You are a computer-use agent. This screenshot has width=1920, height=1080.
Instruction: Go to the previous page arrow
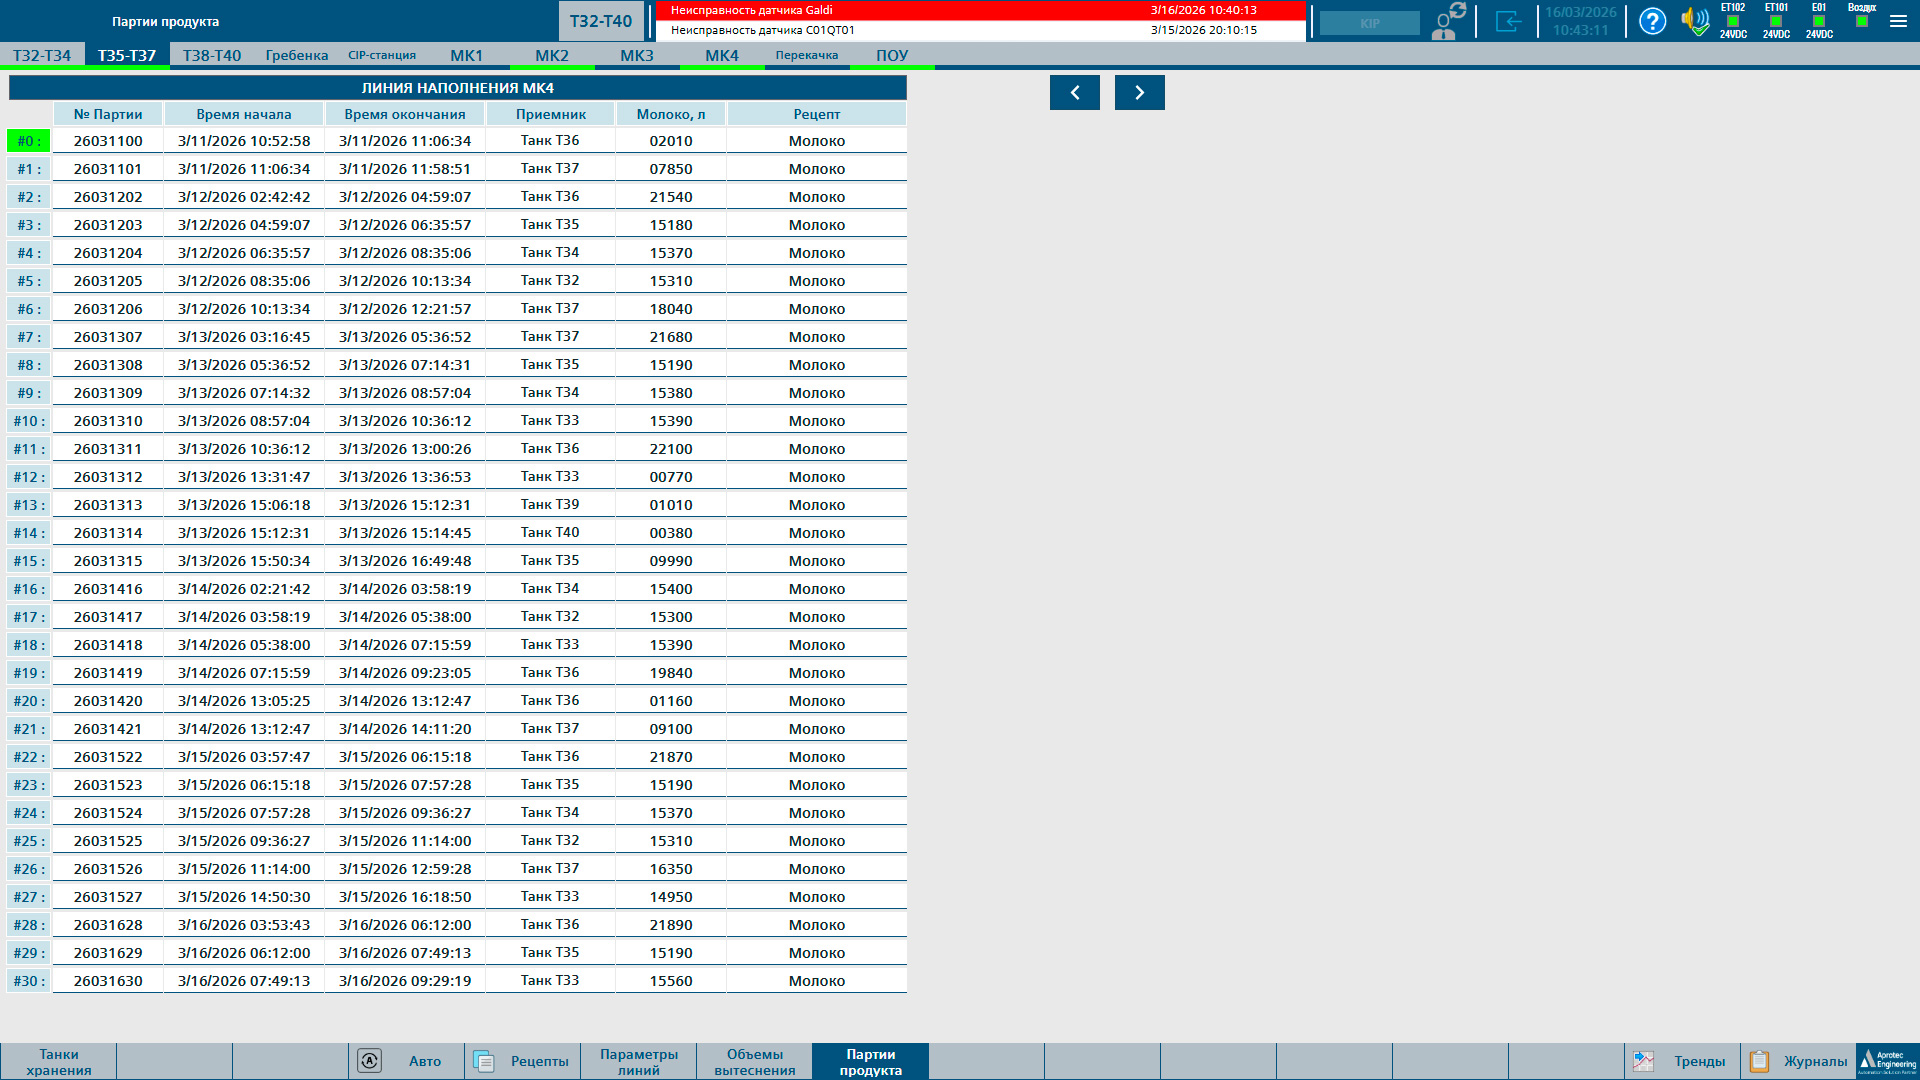[x=1075, y=92]
